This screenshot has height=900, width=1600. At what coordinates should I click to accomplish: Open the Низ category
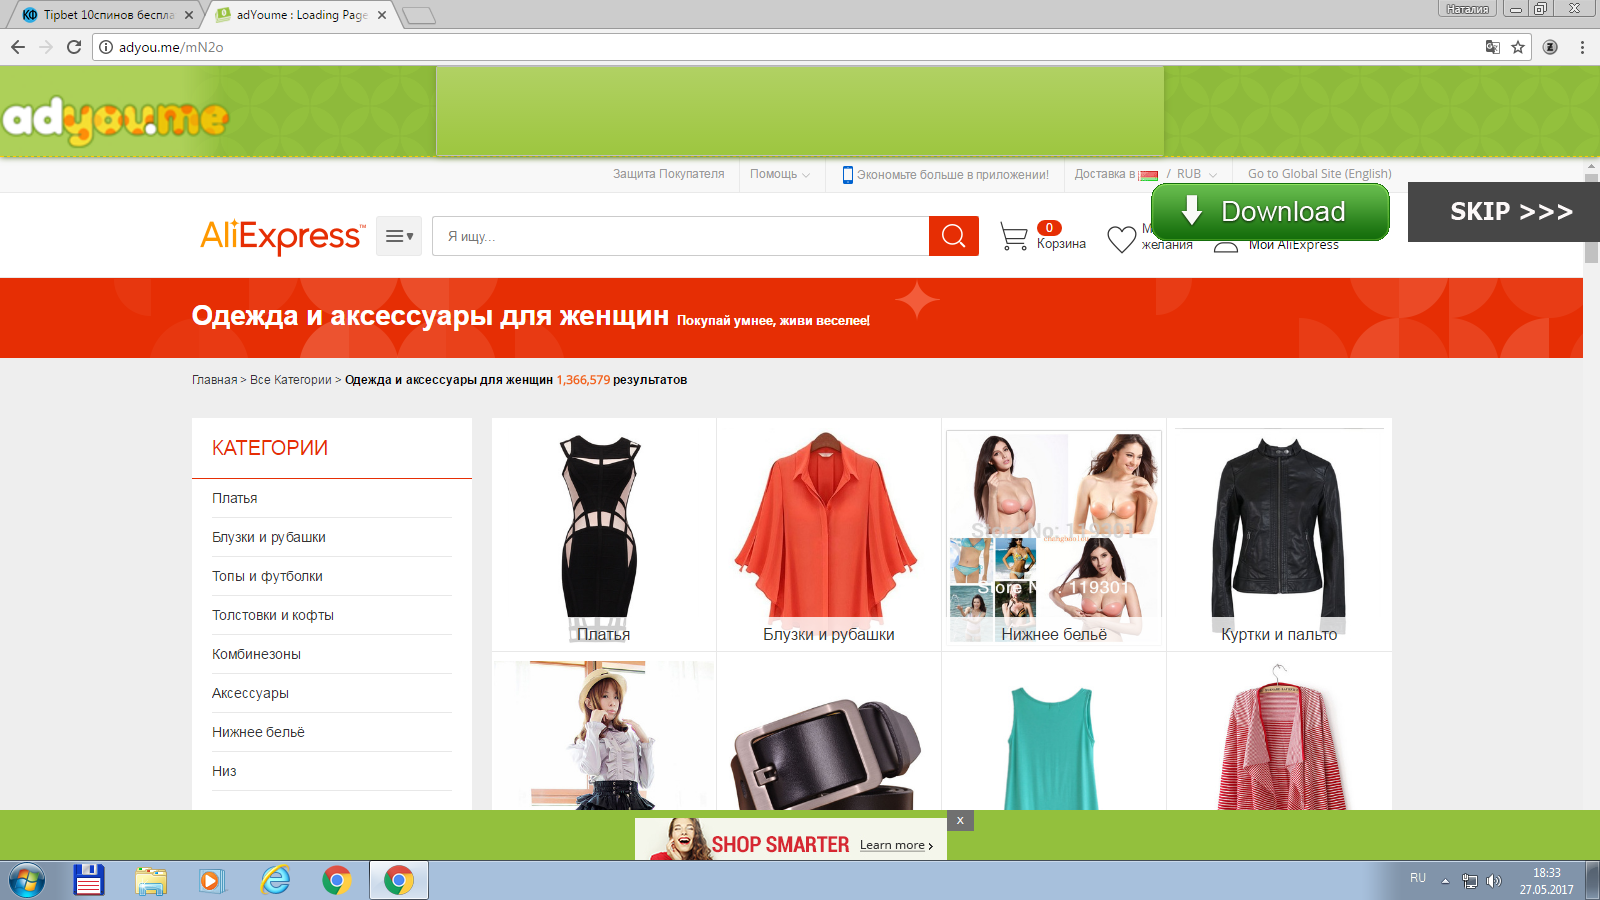pos(224,771)
